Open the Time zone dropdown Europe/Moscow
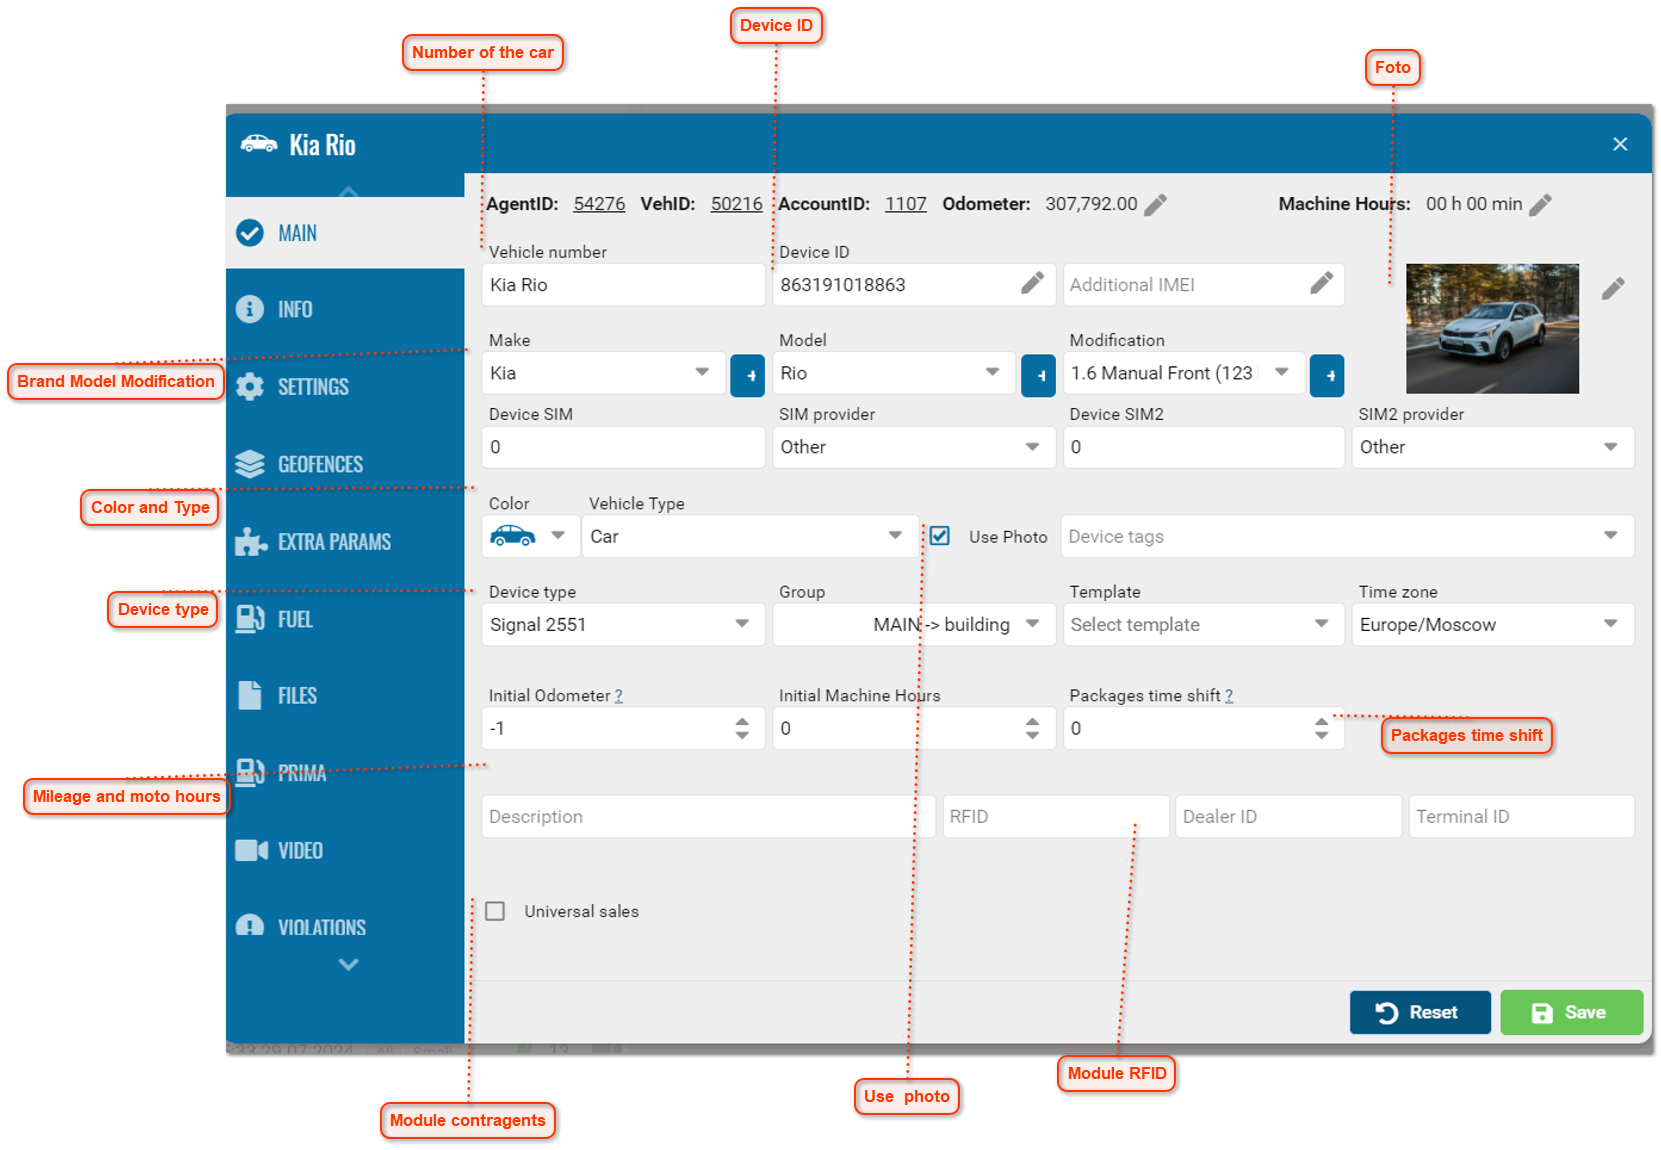This screenshot has width=1661, height=1150. 1493,624
